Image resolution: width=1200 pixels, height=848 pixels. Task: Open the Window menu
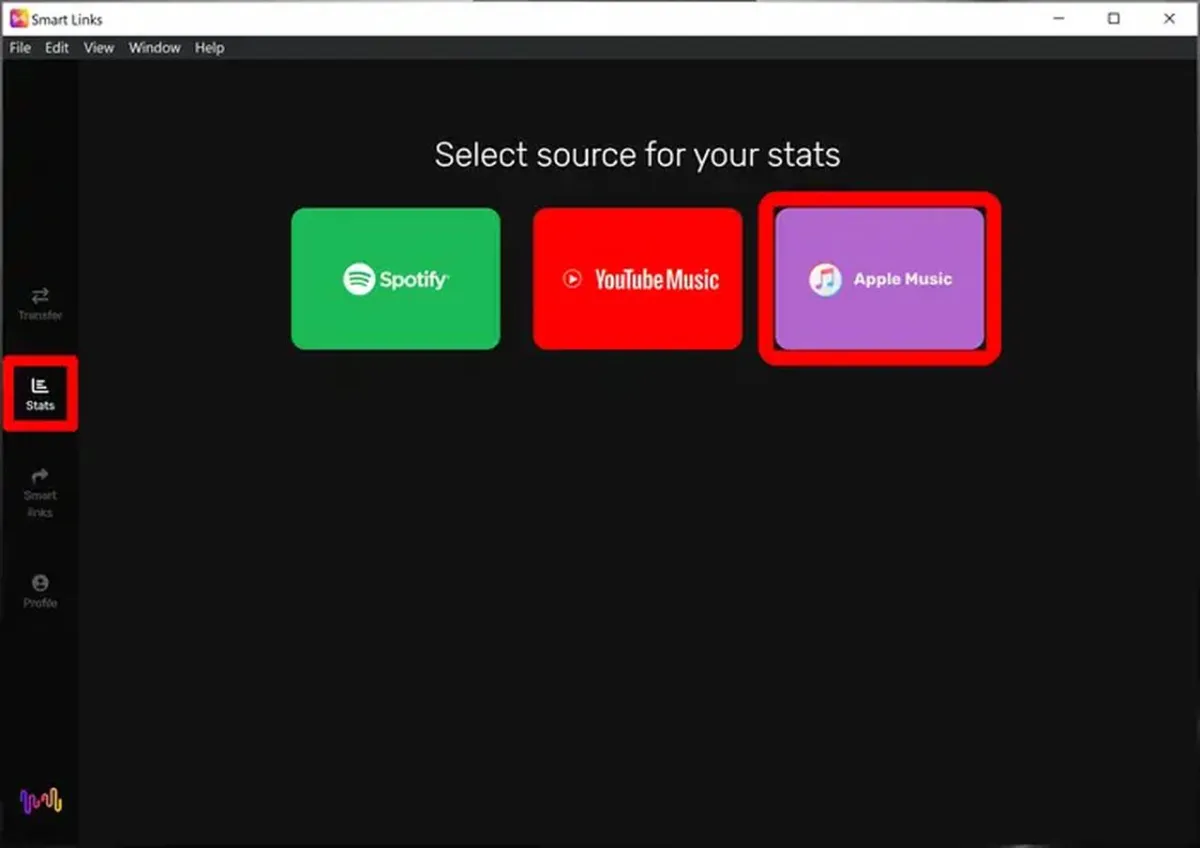pos(154,48)
